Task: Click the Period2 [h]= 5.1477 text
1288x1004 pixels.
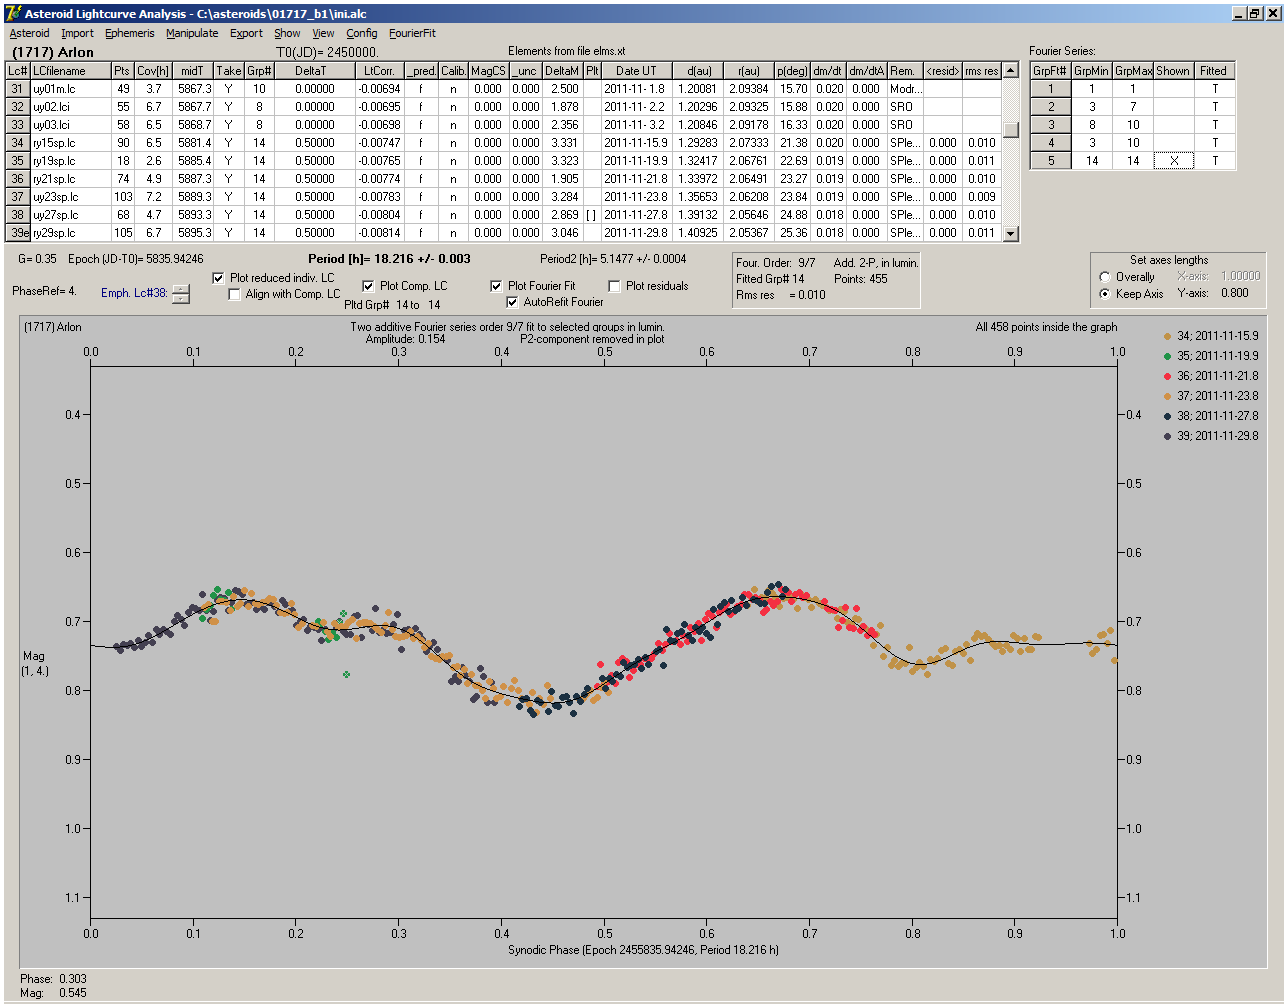Action: [x=613, y=259]
